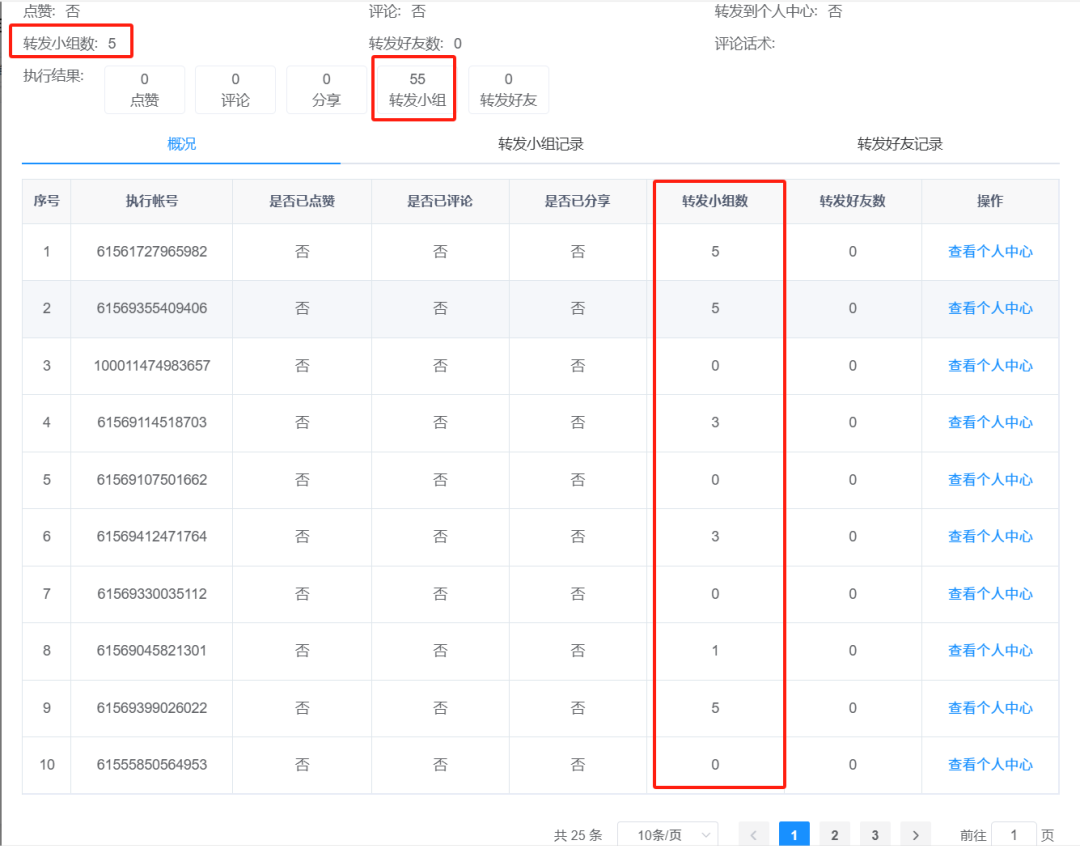1080x846 pixels.
Task: Open the 转发好友记录 tab
Action: pyautogui.click(x=900, y=144)
